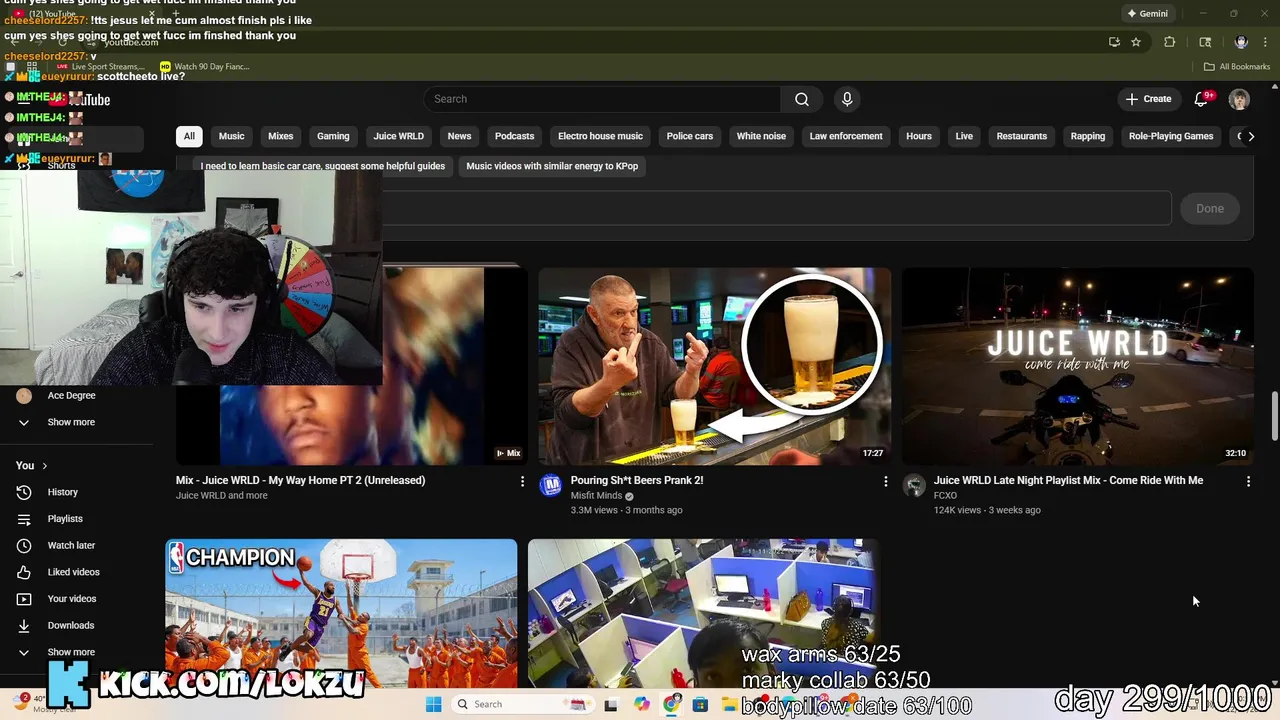Open Gemini in Chrome toolbar
This screenshot has height=720, width=1280.
(1148, 14)
